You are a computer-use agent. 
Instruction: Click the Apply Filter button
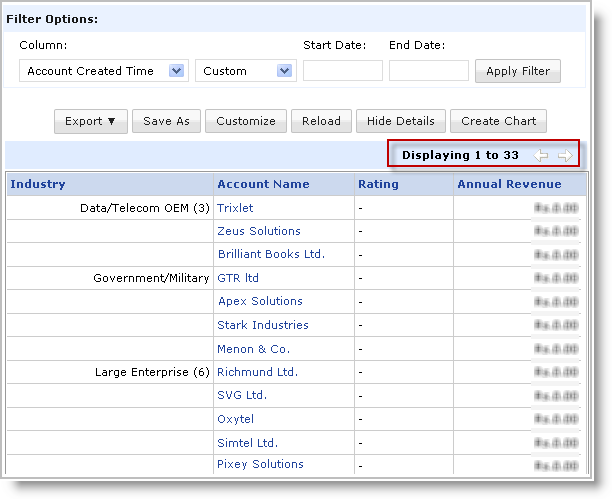(x=518, y=71)
